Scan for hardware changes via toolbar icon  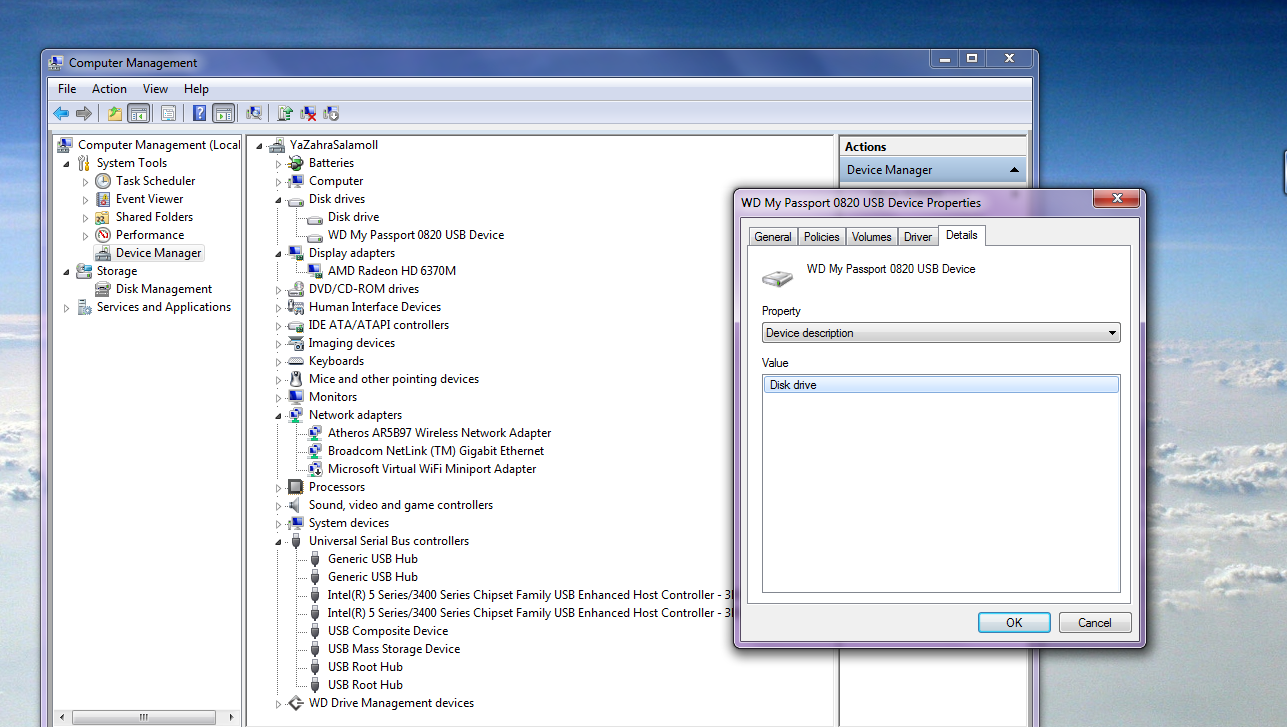254,114
